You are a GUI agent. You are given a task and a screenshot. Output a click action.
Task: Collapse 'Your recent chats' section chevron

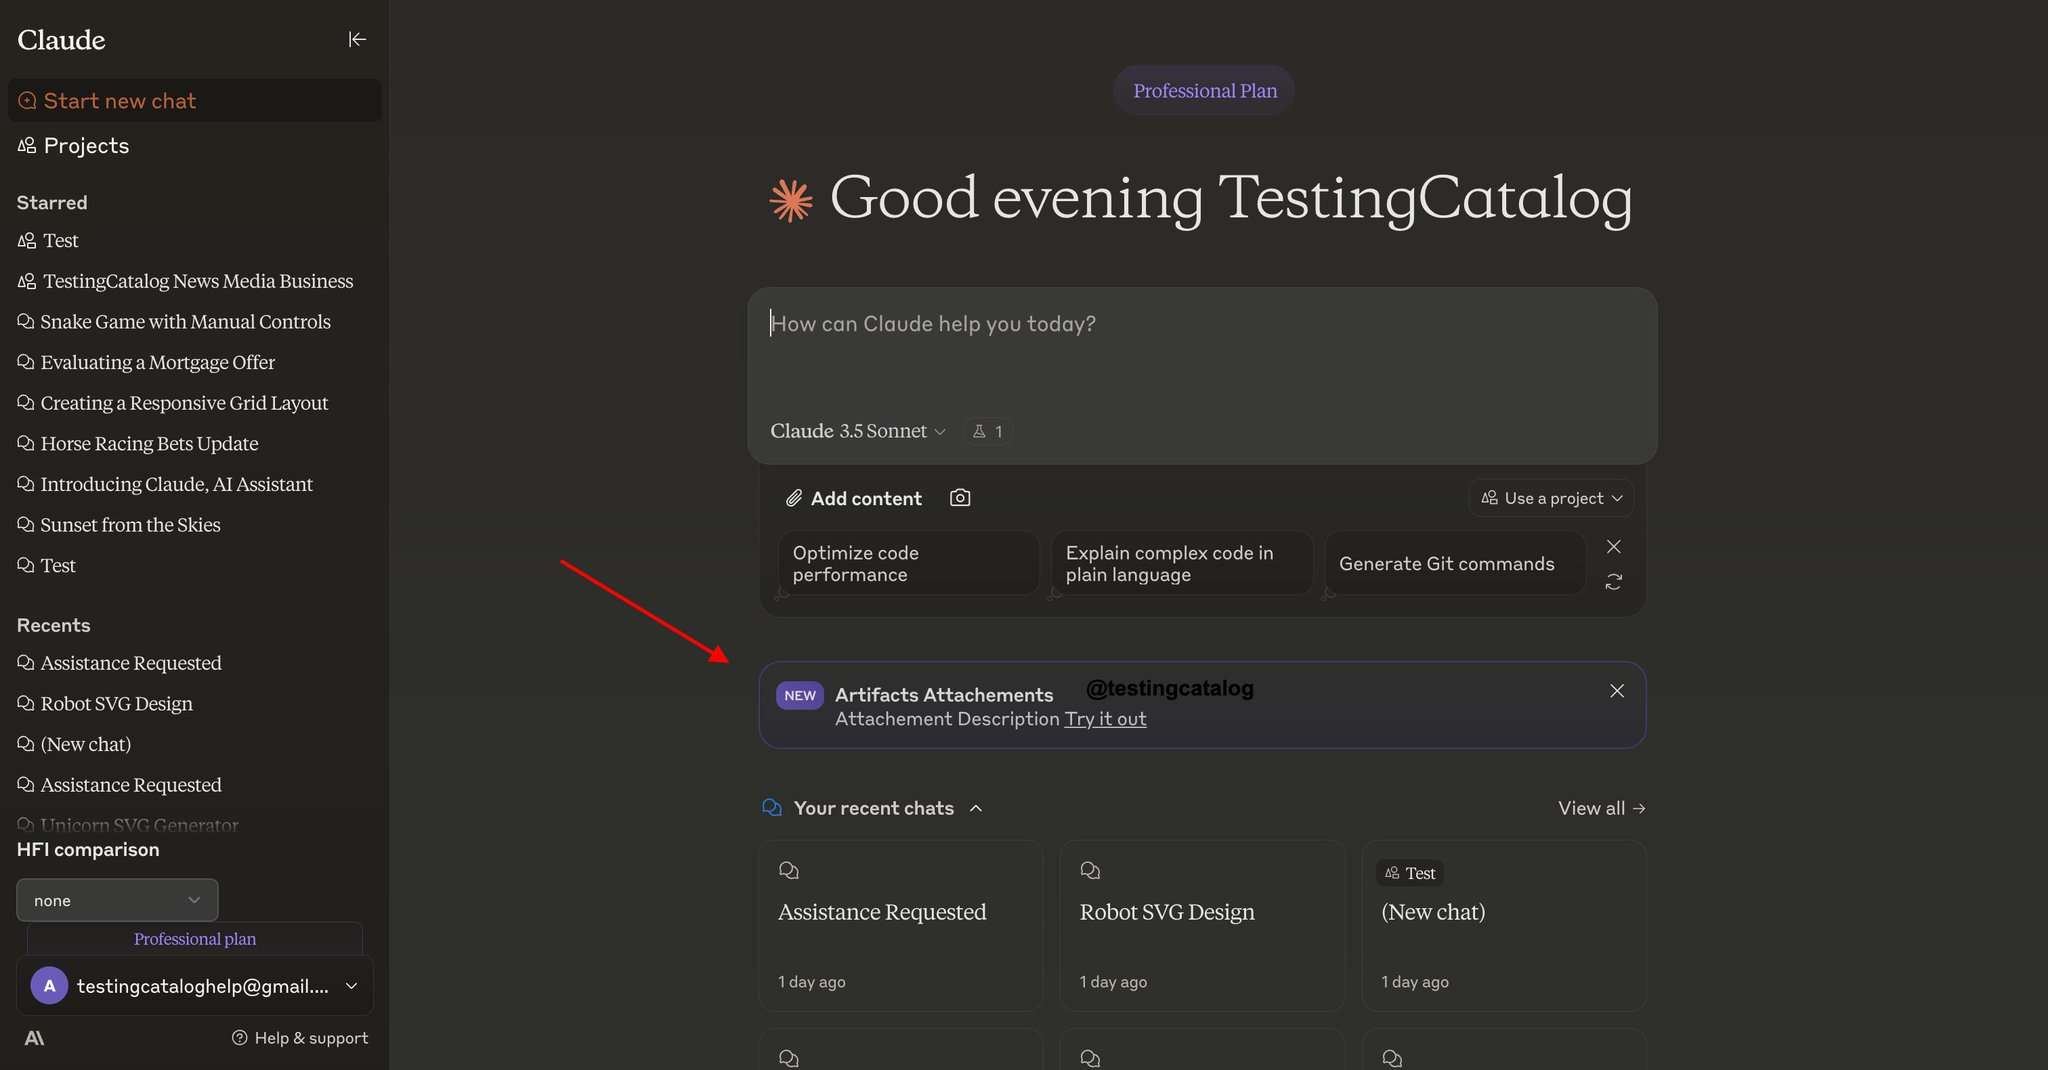976,808
